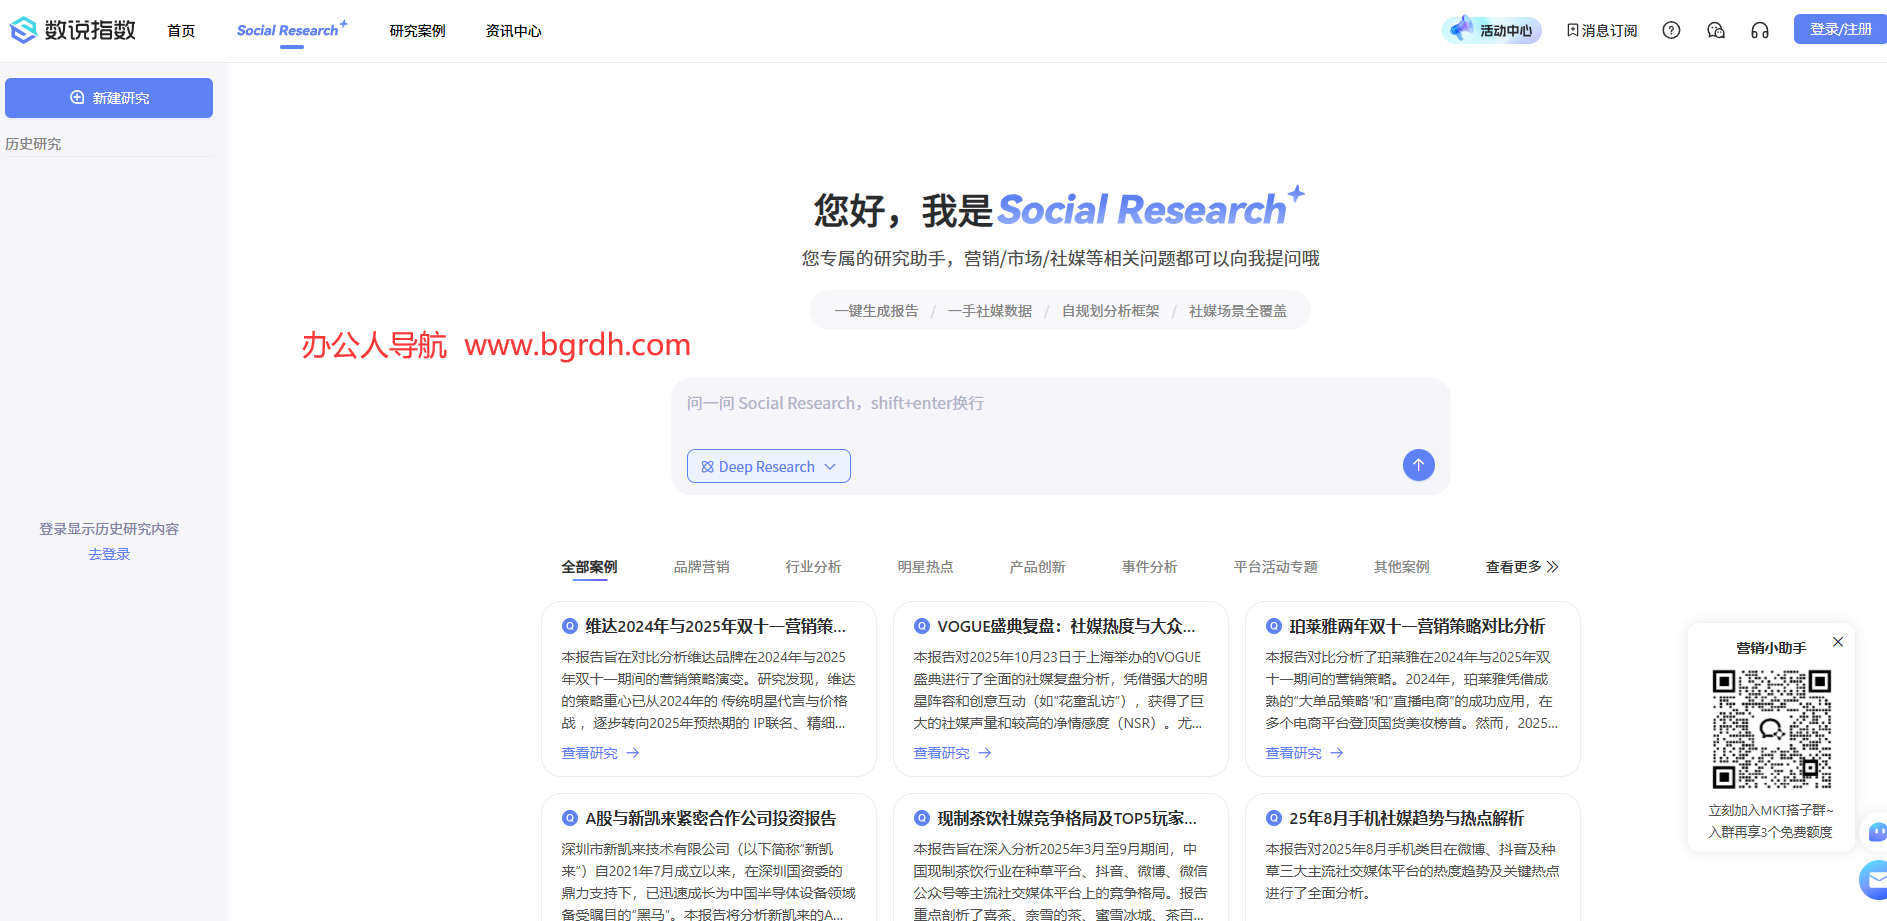
Task: Close the 营销小助手 popup
Action: [x=1837, y=641]
